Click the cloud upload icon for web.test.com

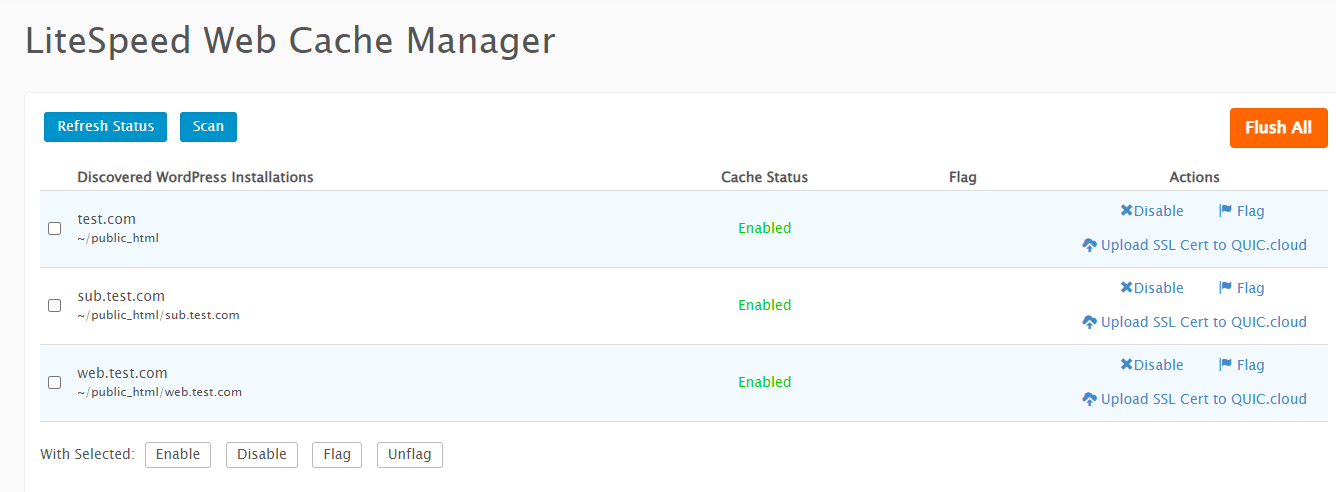pos(1090,399)
